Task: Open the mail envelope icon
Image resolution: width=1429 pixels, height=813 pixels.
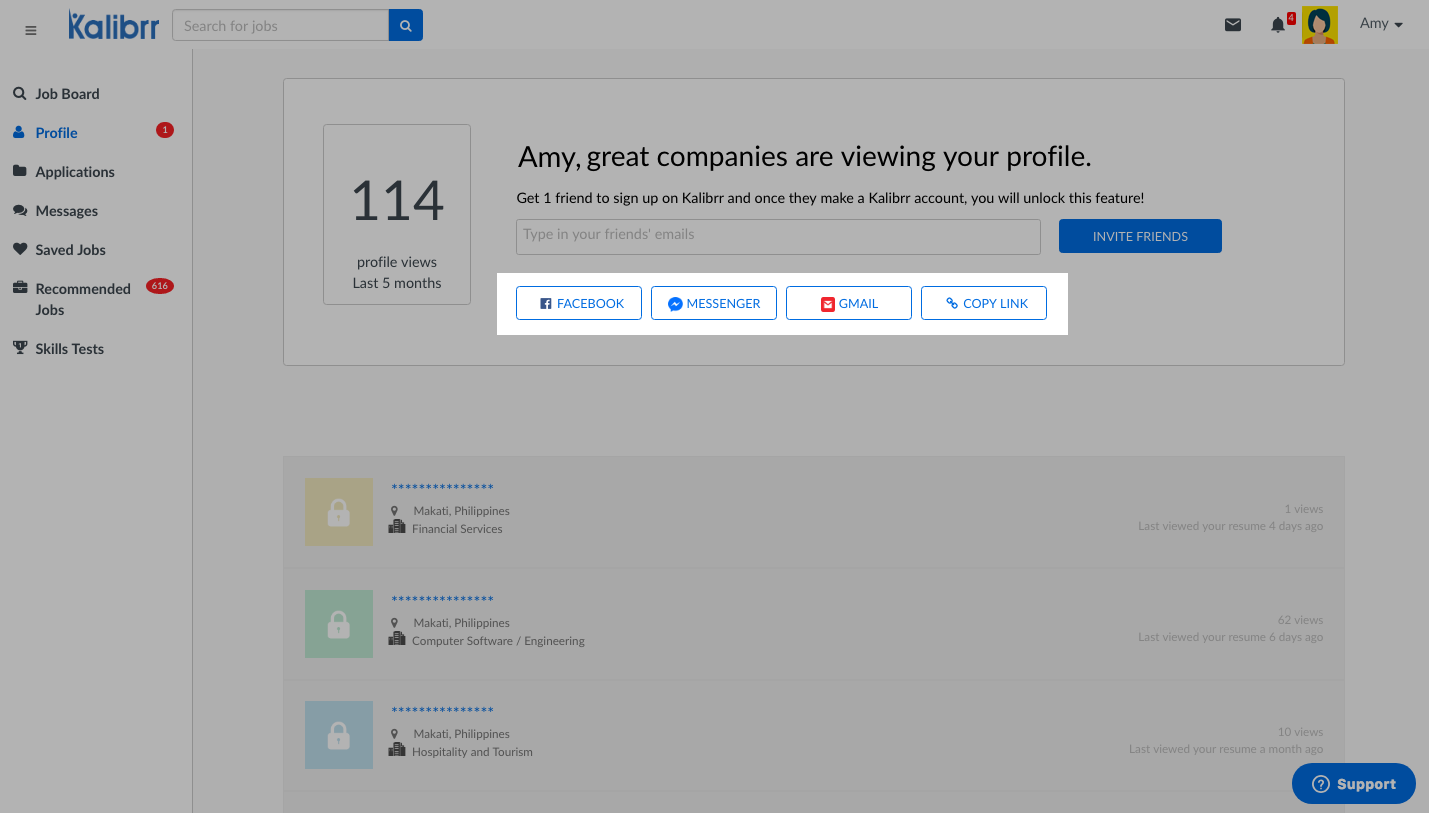Action: tap(1233, 25)
